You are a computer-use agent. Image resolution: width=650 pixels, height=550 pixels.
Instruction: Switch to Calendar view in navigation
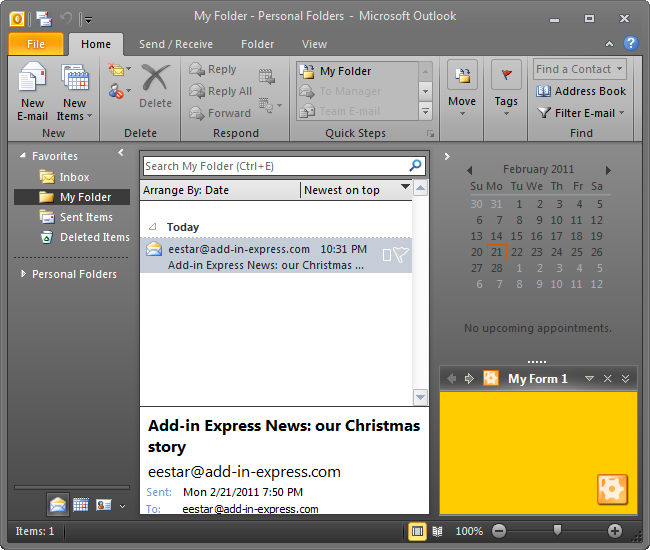point(81,504)
